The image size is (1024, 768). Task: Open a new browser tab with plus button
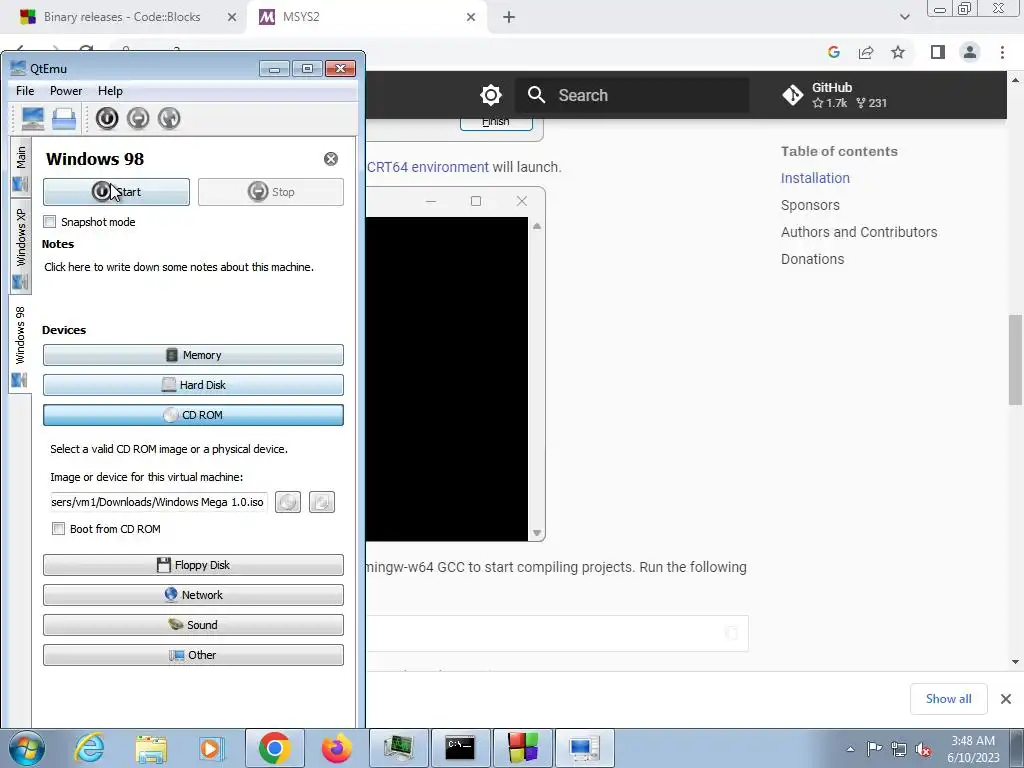click(509, 17)
